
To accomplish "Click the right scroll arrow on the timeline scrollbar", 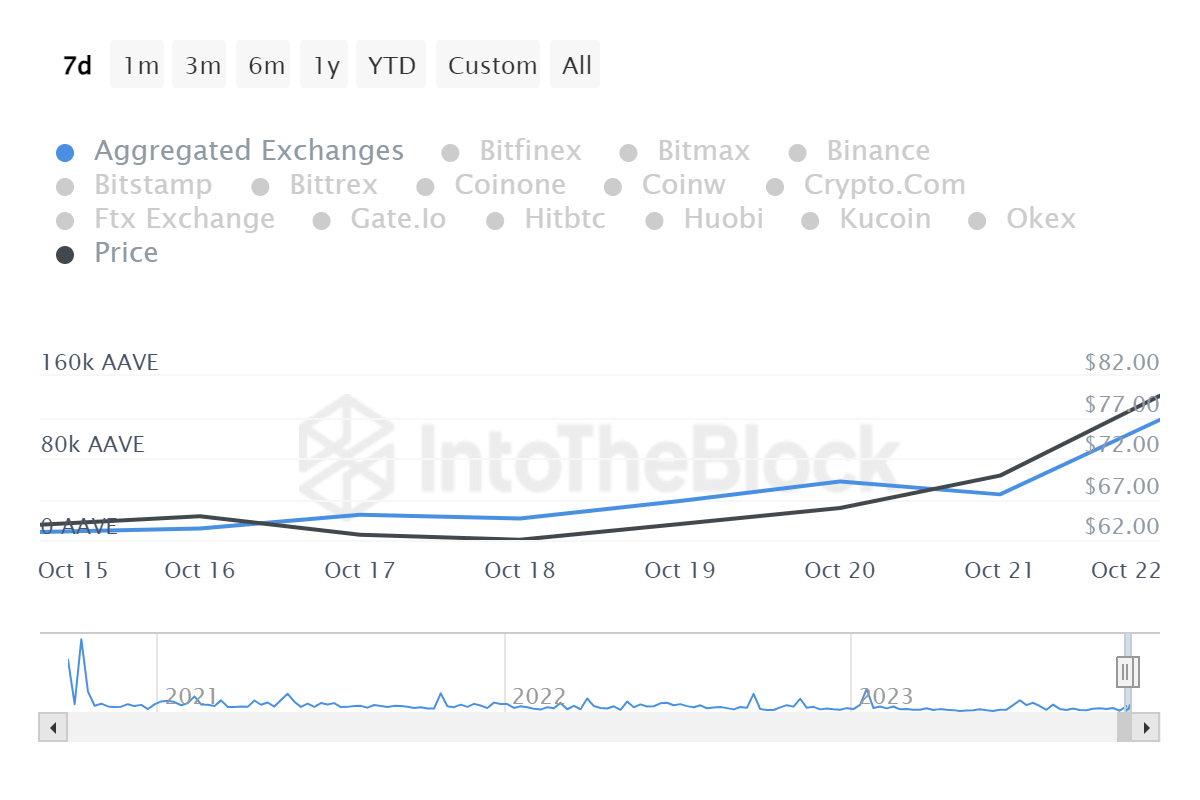I will click(x=1148, y=727).
